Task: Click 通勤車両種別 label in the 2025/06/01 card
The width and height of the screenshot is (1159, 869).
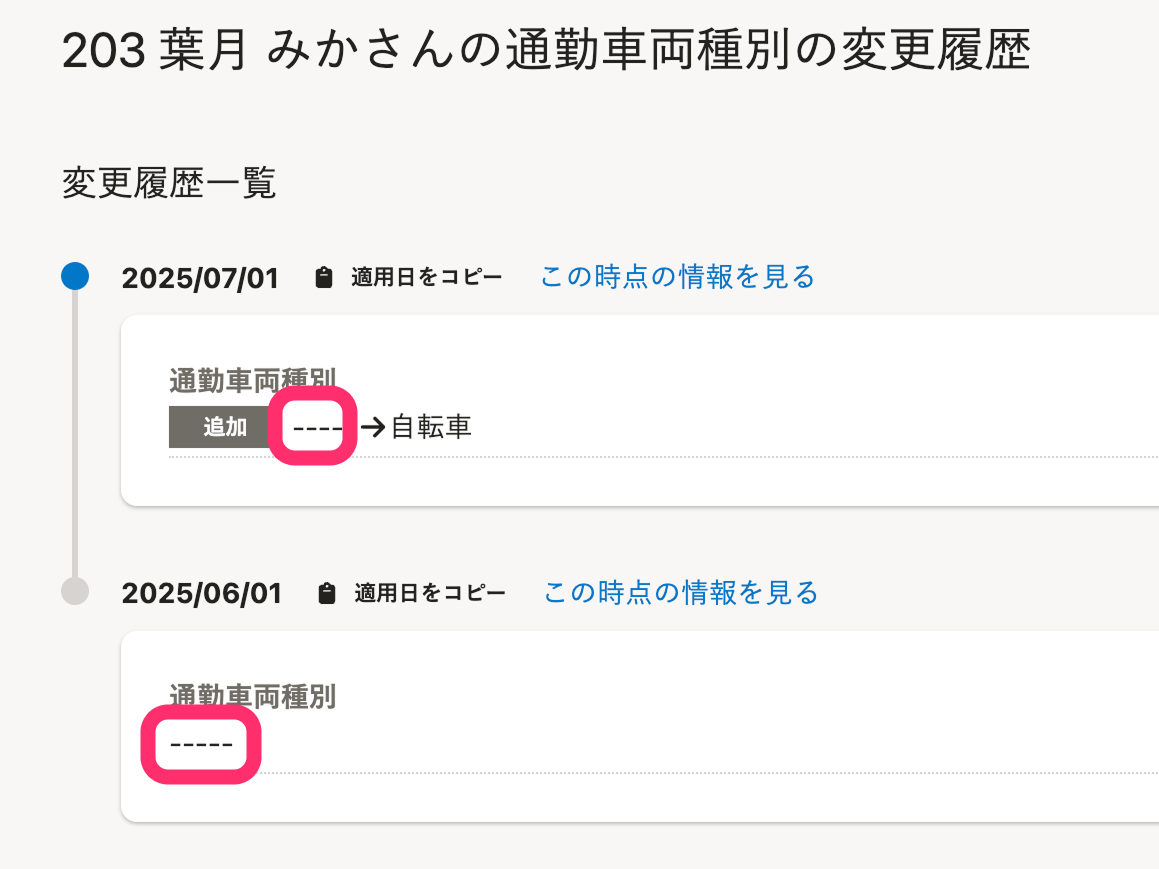Action: point(252,696)
